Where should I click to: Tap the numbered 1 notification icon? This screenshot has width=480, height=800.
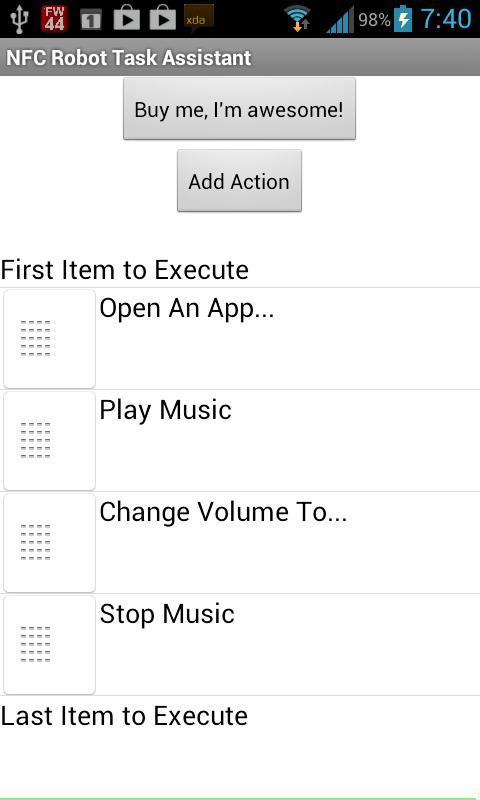[x=91, y=20]
